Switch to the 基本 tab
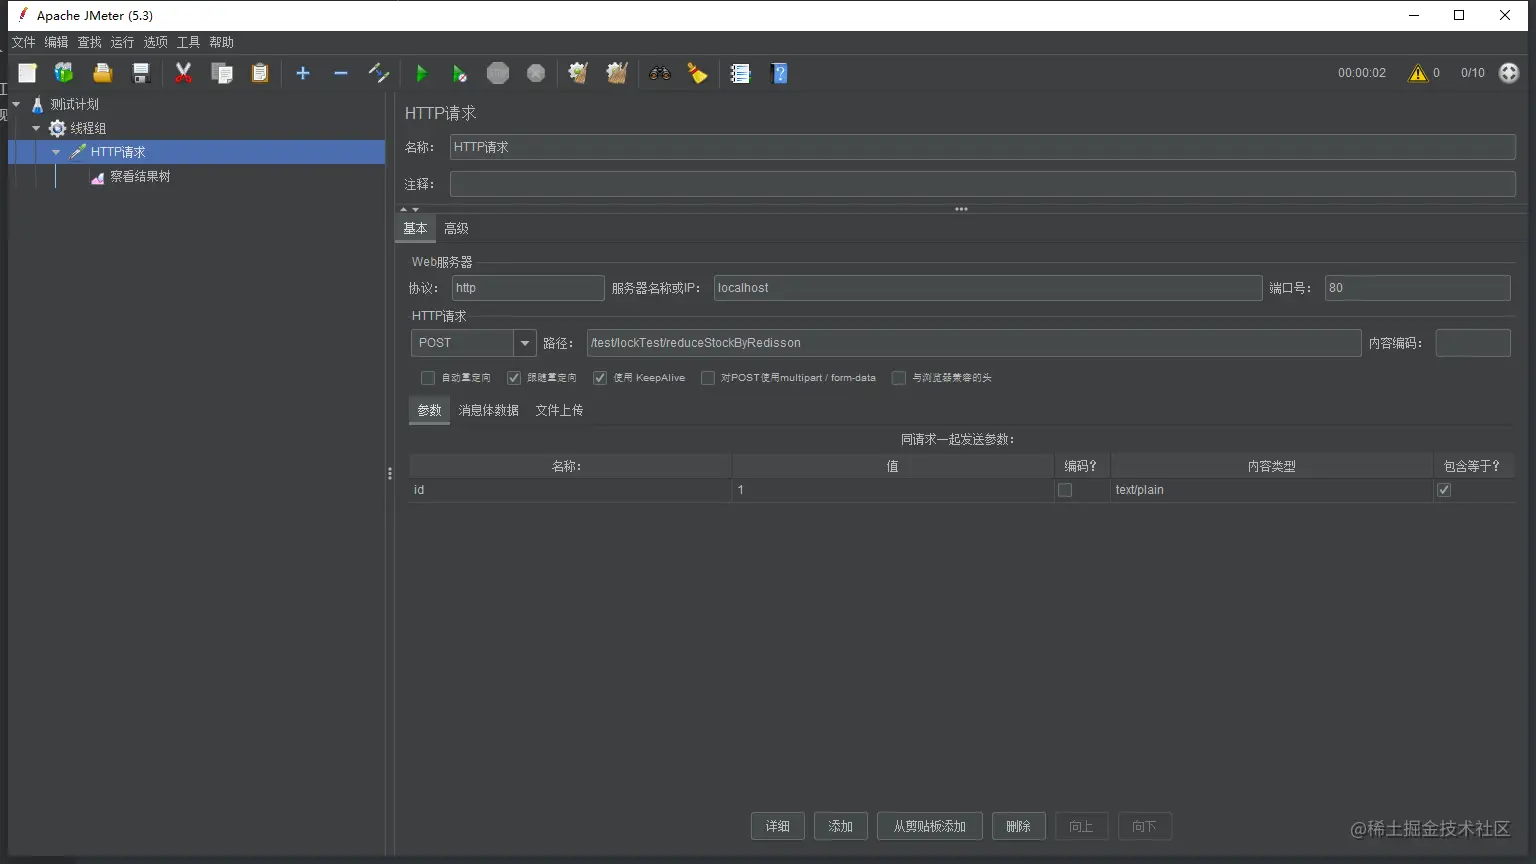1536x864 pixels. tap(415, 229)
